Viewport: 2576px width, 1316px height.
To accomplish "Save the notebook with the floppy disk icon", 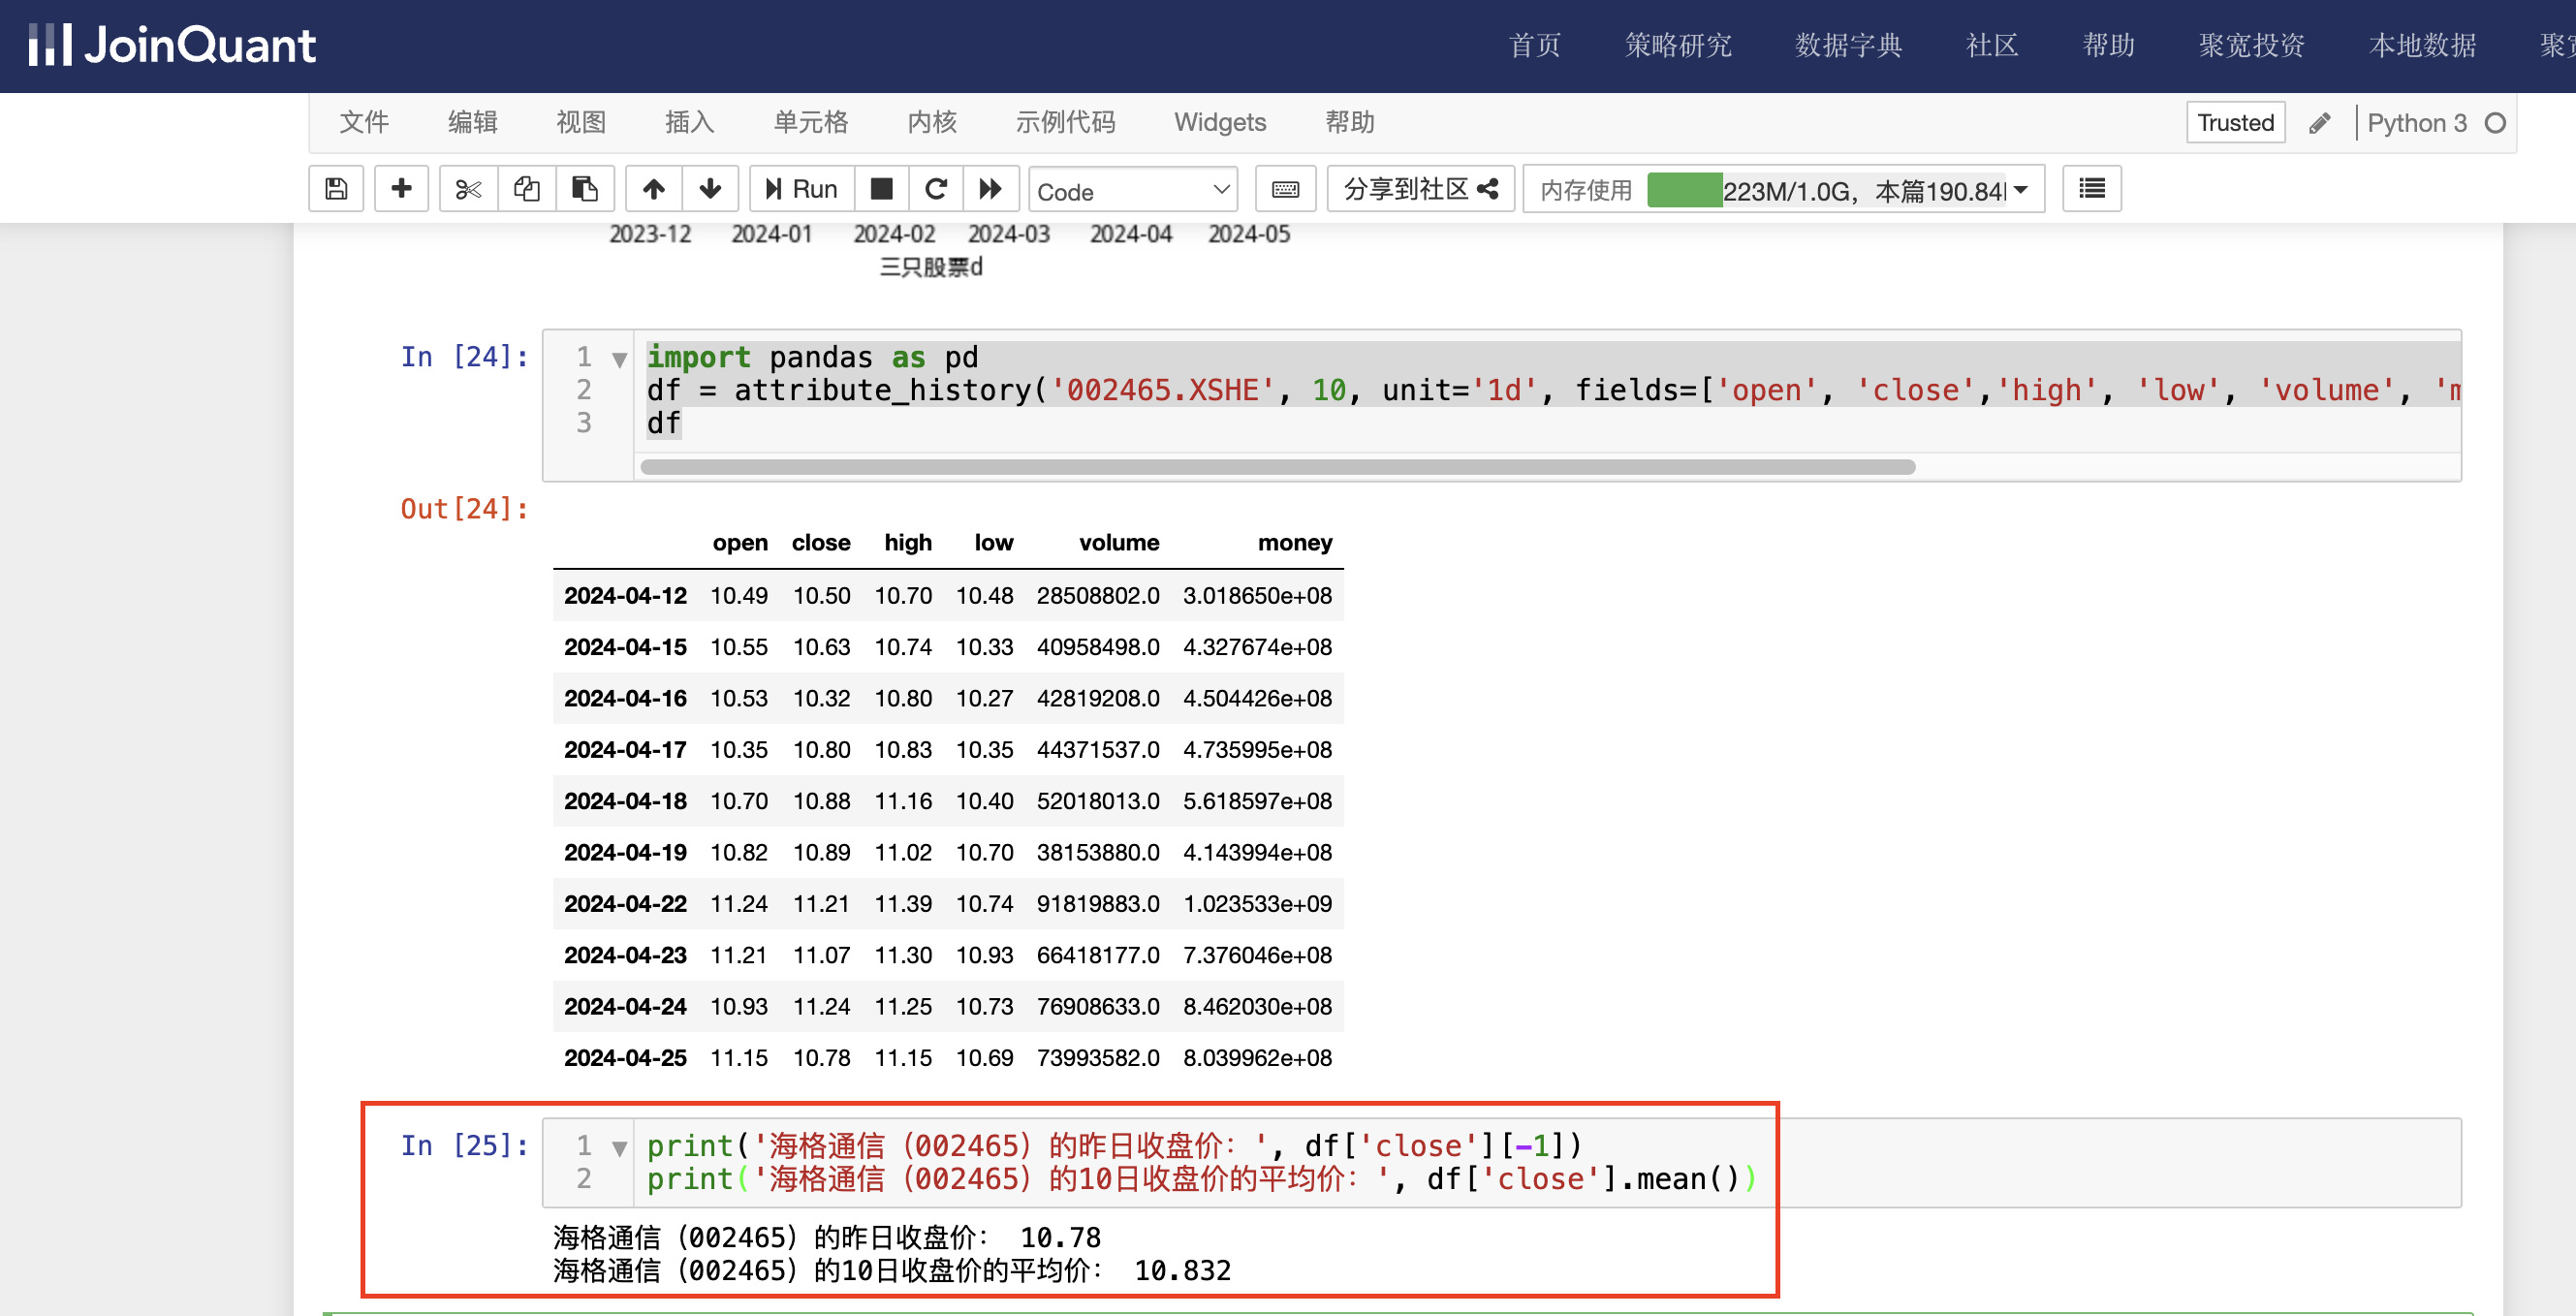I will click(x=336, y=189).
